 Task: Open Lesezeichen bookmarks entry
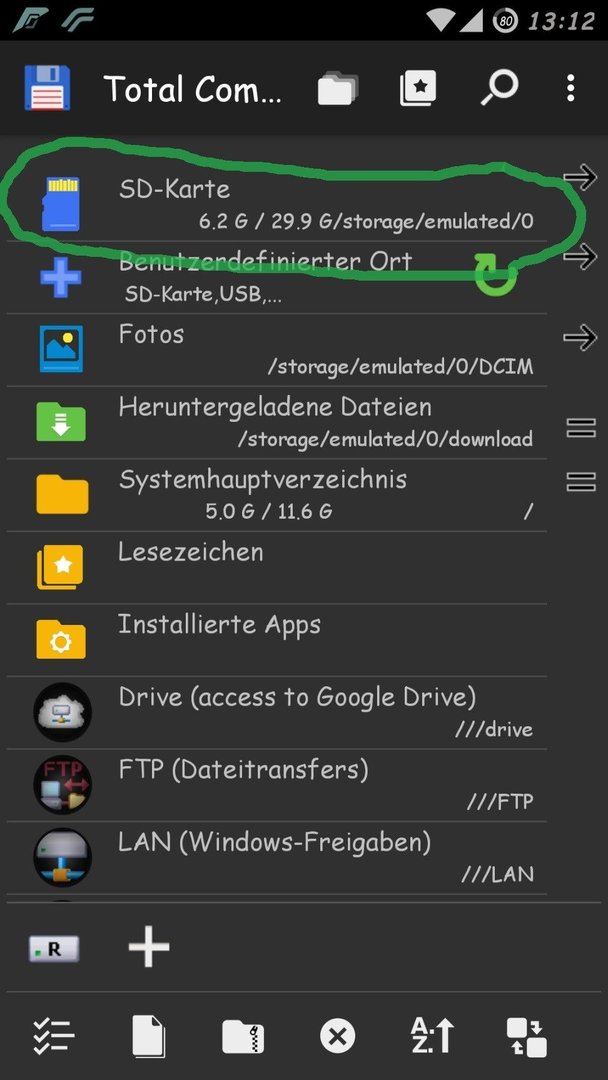[277, 568]
